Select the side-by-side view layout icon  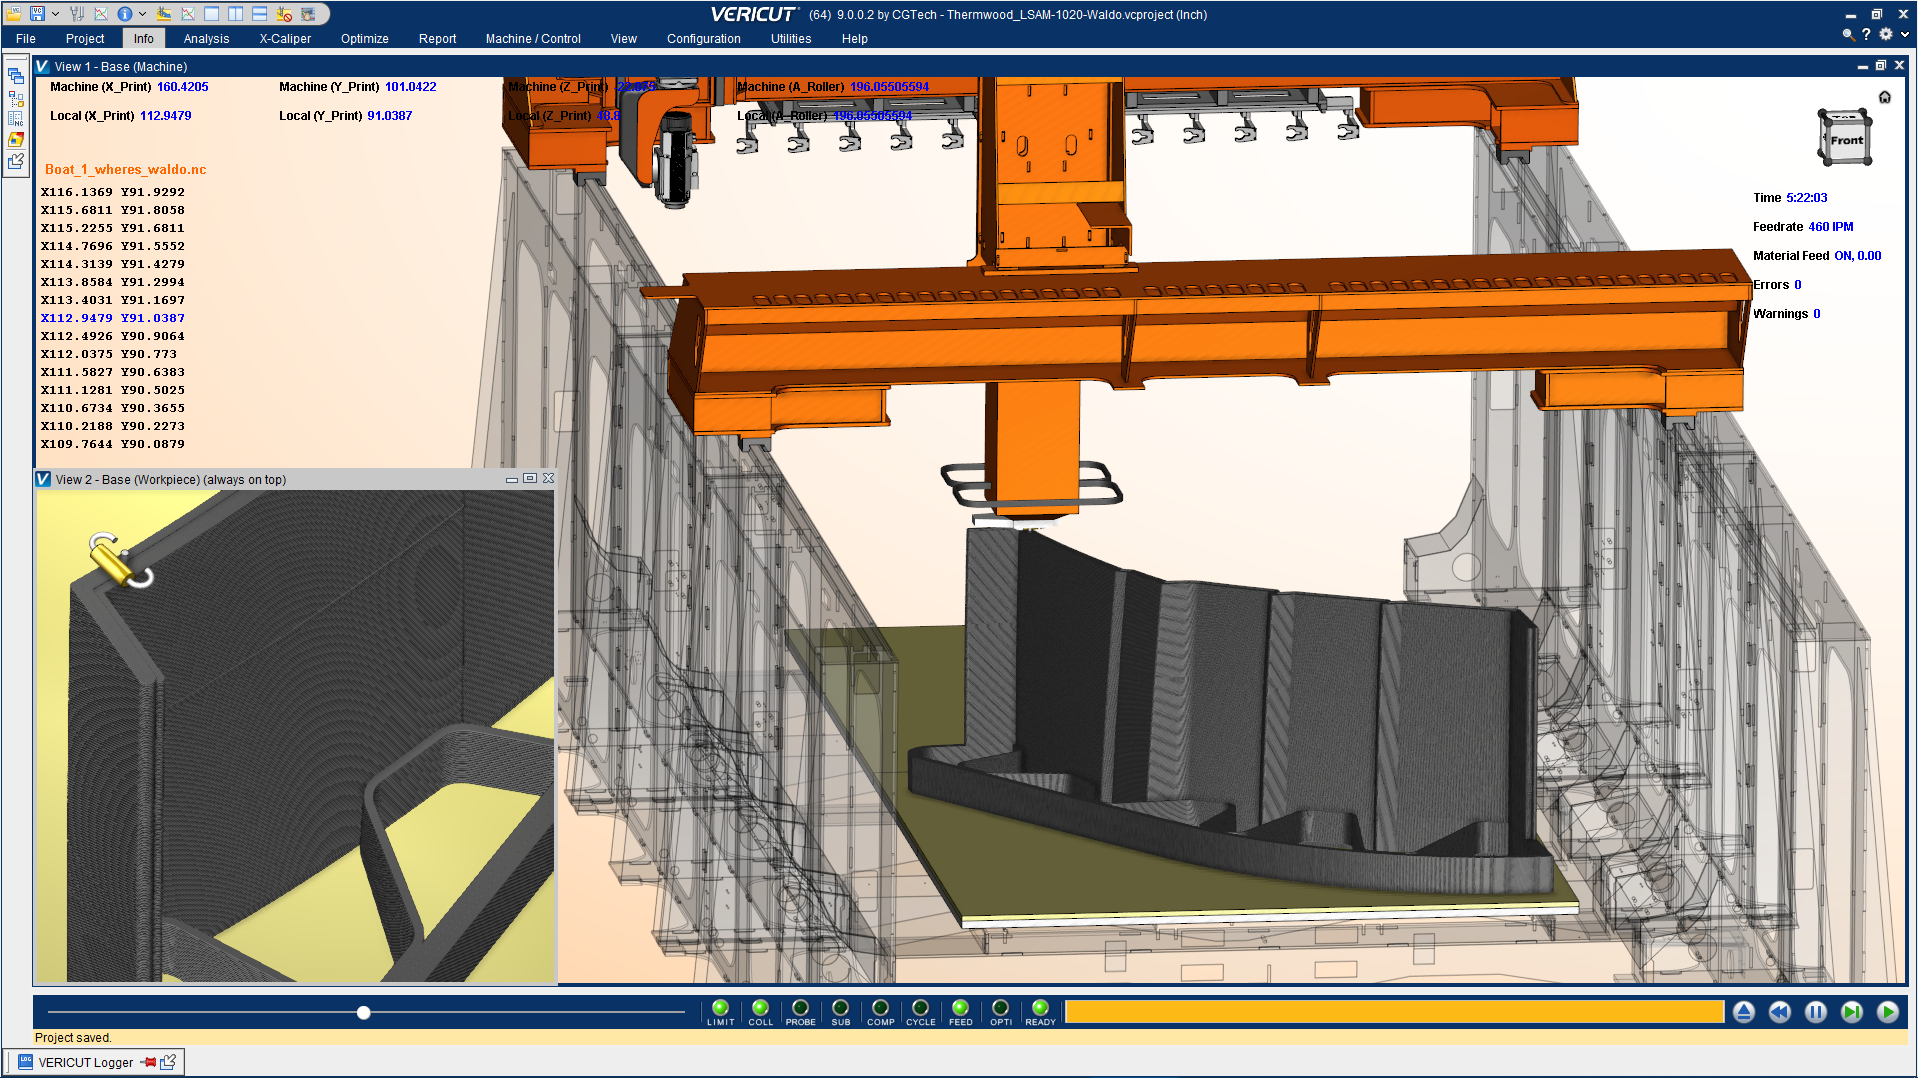point(235,14)
